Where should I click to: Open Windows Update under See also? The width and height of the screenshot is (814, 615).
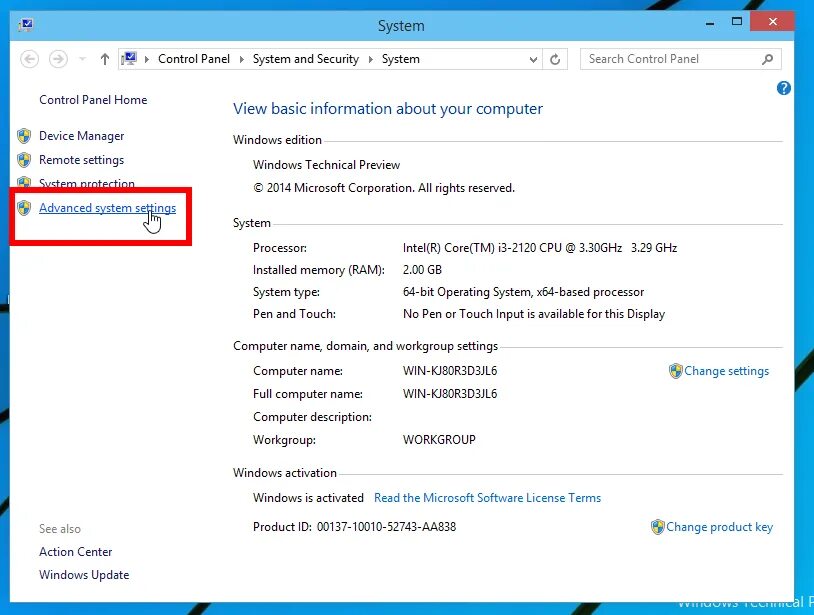pos(84,575)
